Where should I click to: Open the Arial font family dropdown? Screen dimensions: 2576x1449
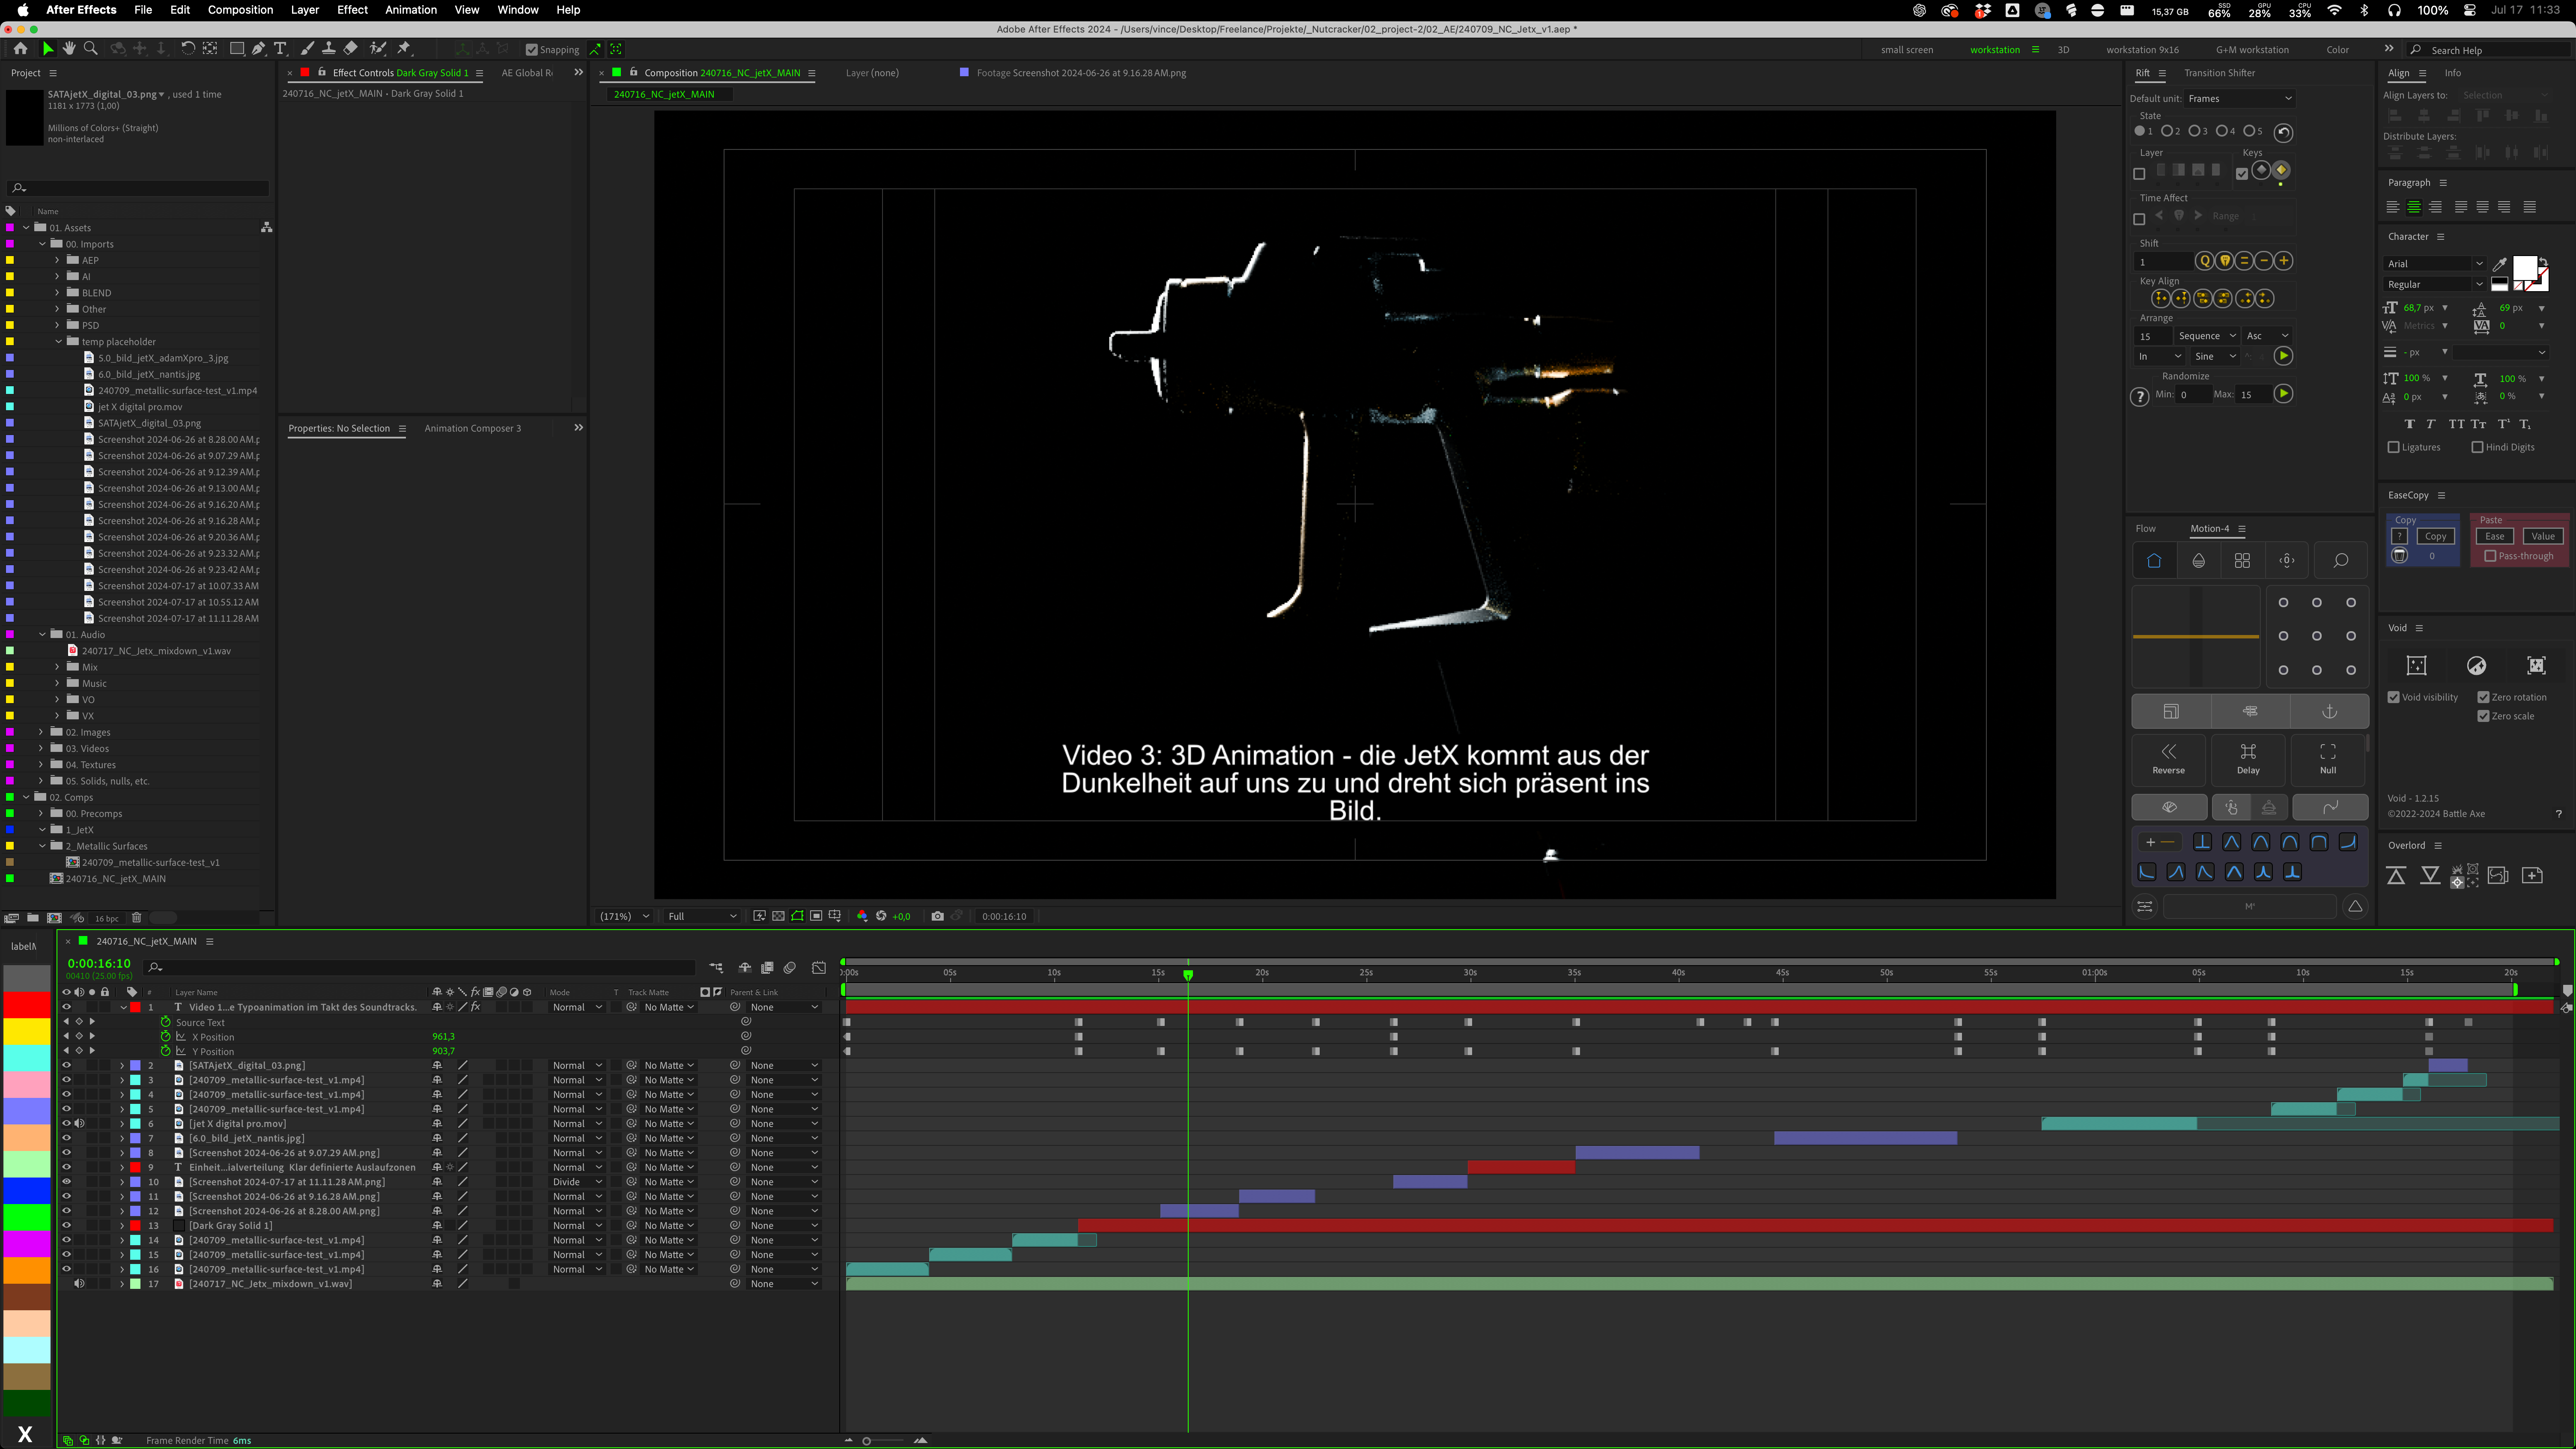click(2434, 264)
